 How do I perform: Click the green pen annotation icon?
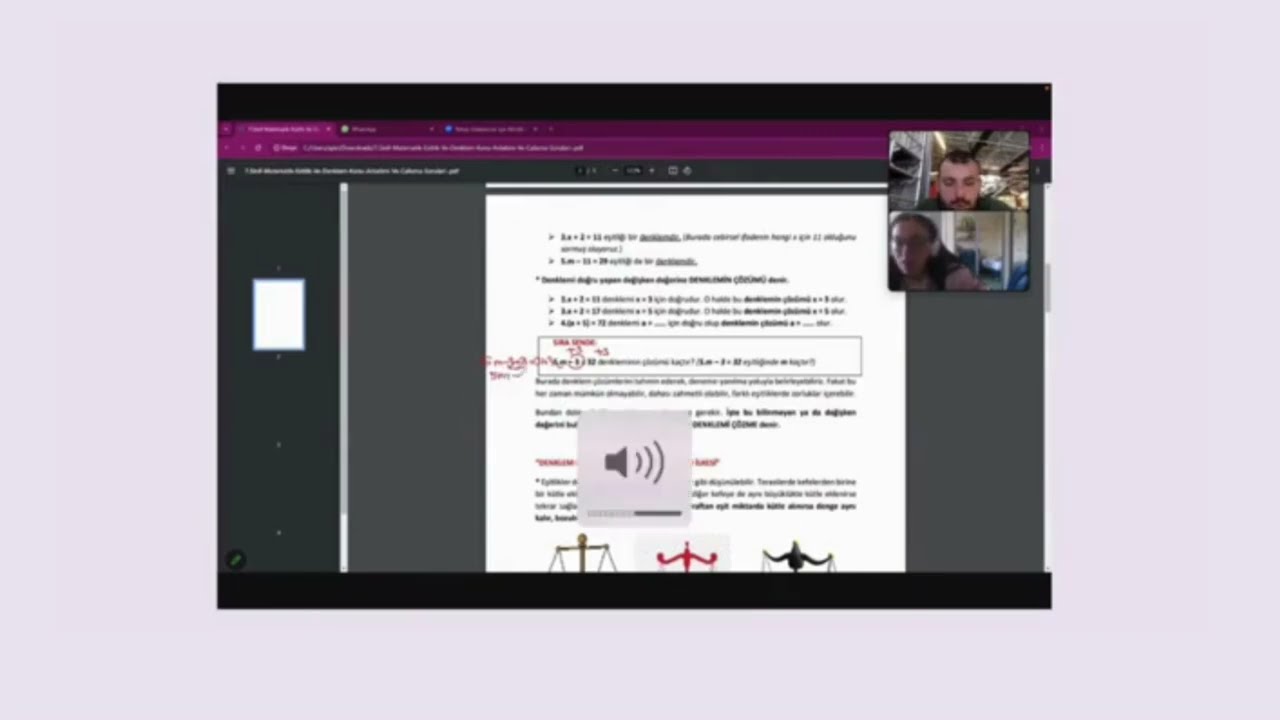(x=235, y=560)
